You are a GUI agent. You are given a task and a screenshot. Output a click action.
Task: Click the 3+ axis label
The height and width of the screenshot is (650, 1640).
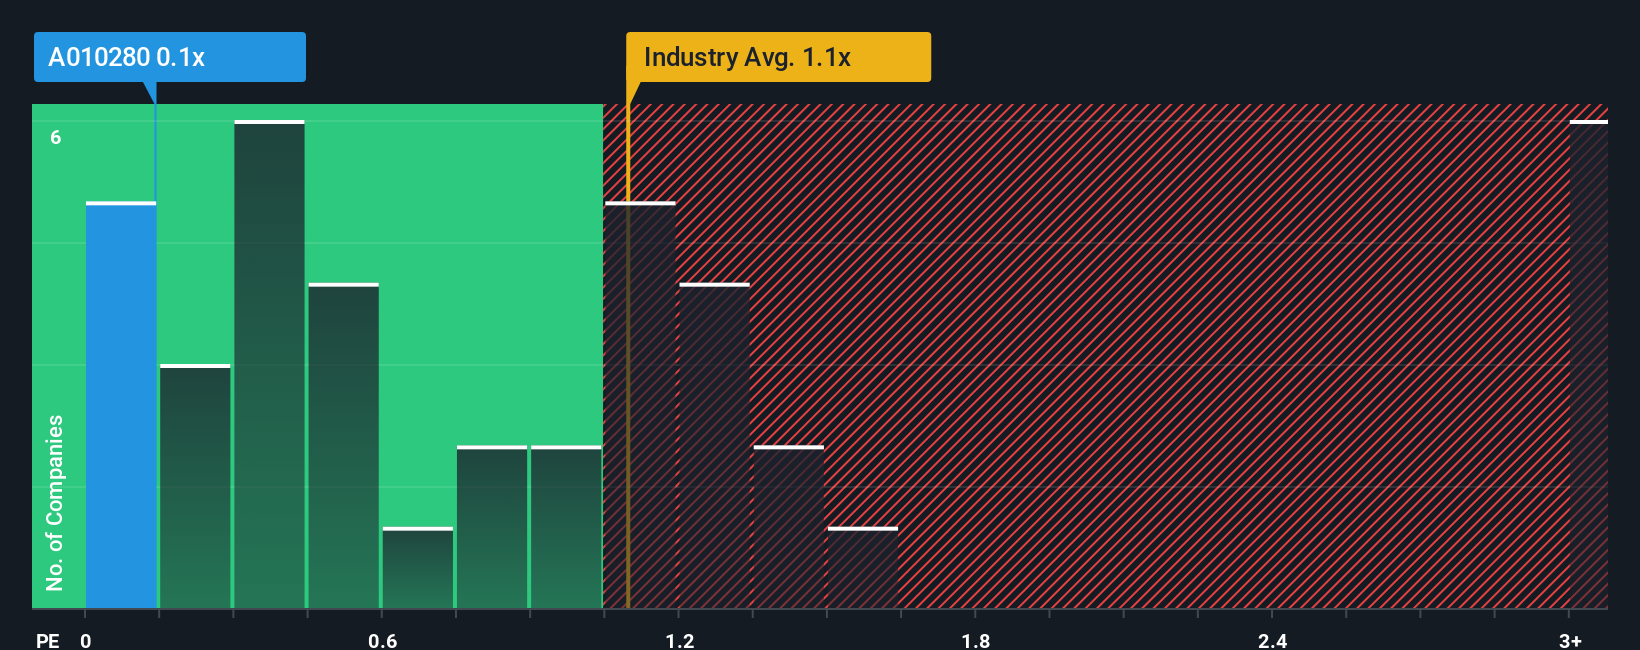[1570, 640]
